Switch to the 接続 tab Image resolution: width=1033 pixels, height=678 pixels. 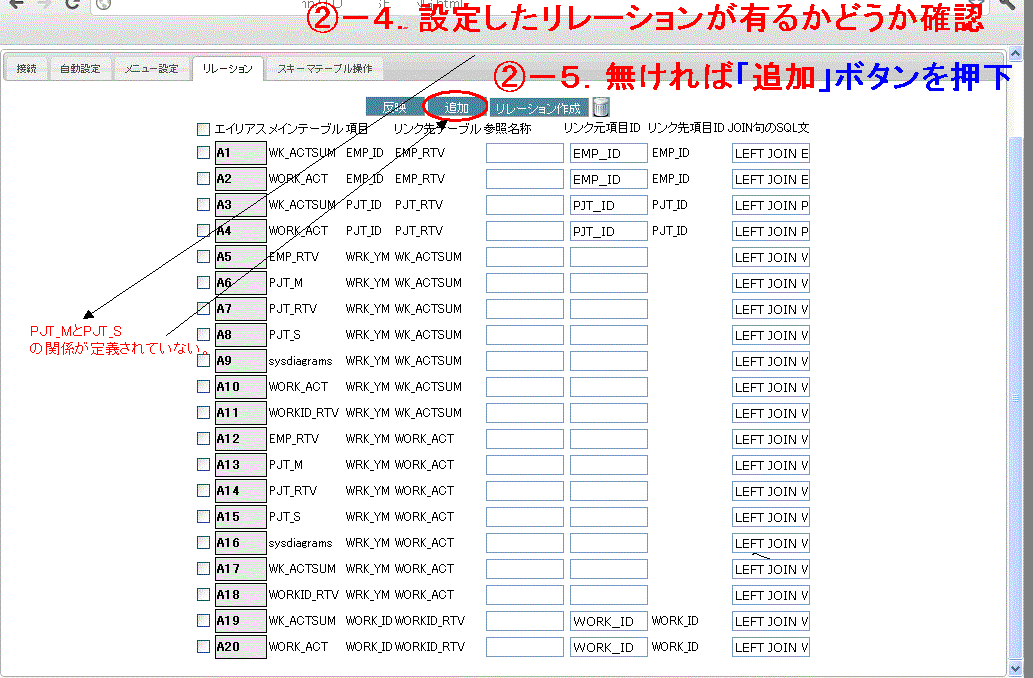pos(26,69)
